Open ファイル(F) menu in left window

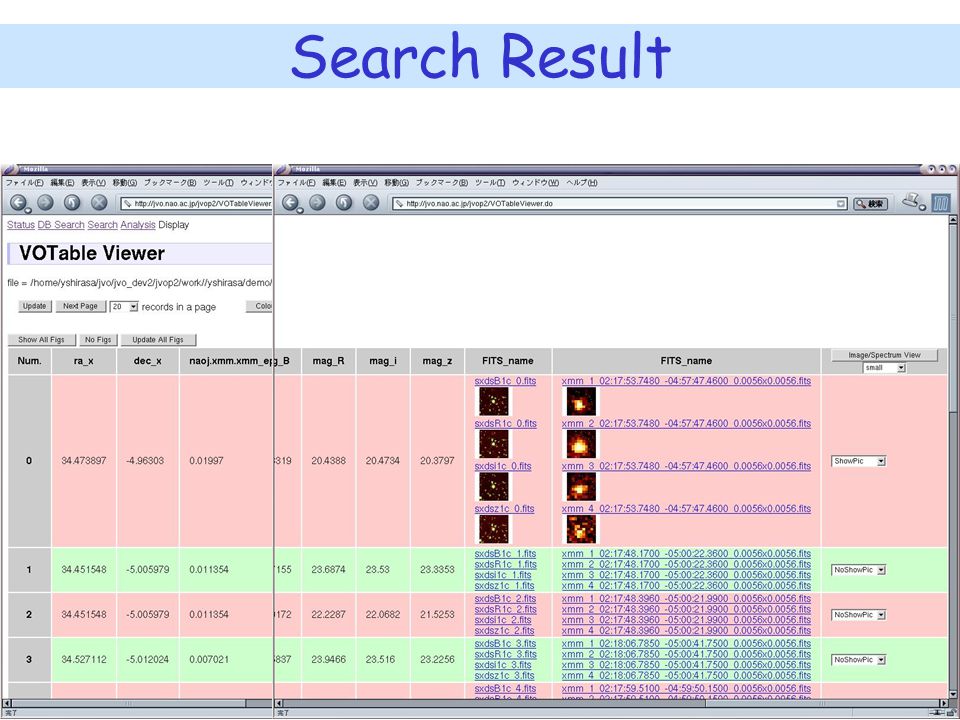tap(24, 182)
